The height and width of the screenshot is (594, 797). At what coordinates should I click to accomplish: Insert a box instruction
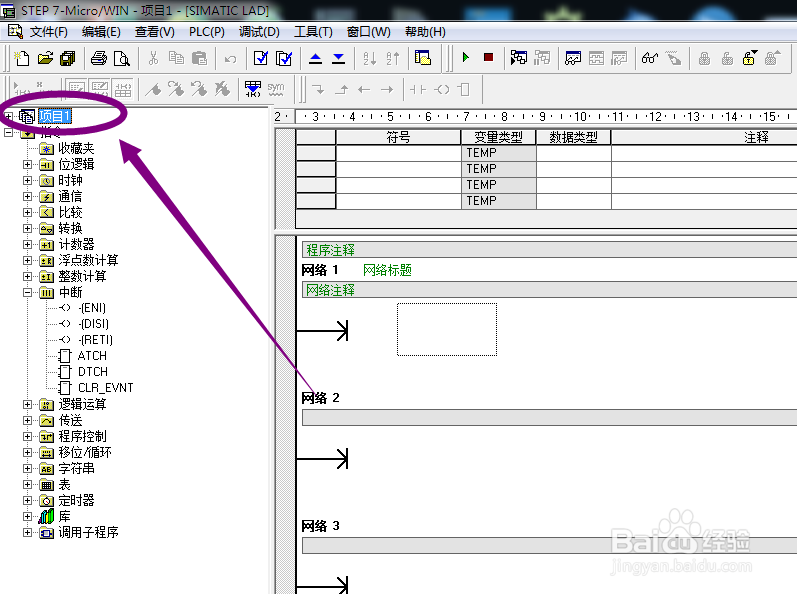point(464,89)
